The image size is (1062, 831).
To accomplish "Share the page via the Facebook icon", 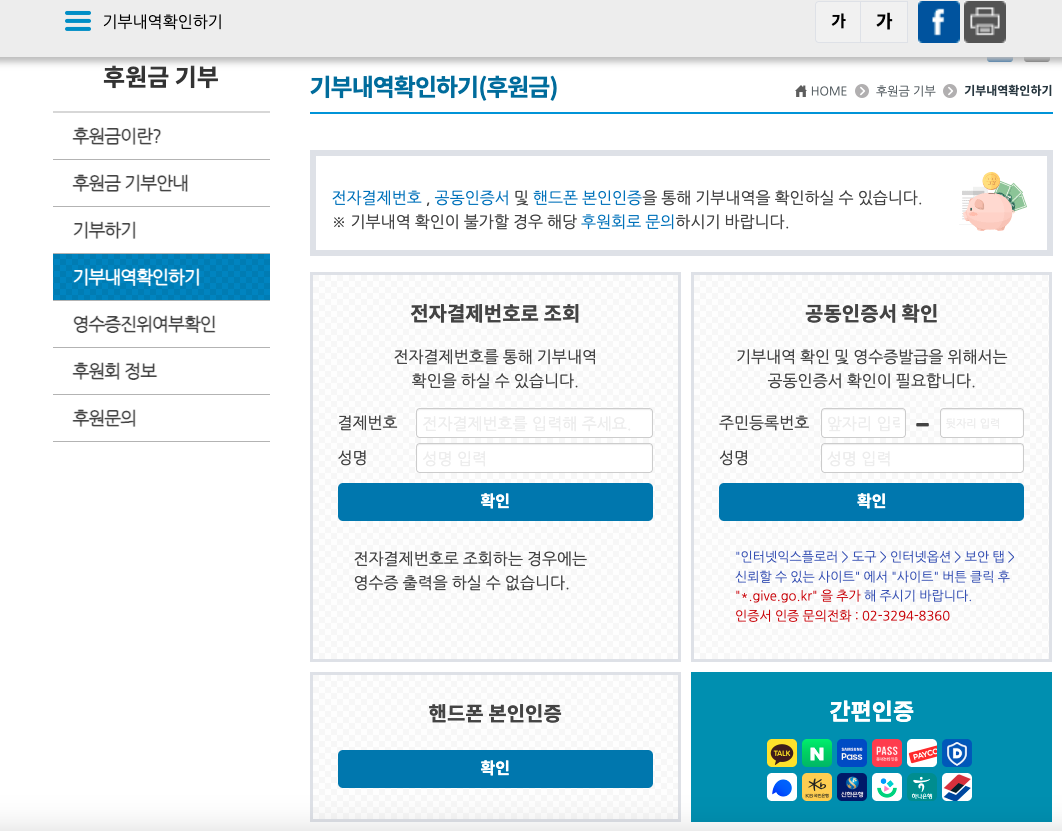I will click(938, 21).
